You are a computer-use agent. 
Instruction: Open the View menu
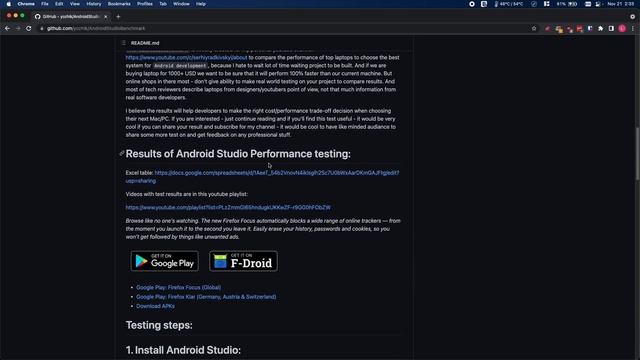coord(75,4)
